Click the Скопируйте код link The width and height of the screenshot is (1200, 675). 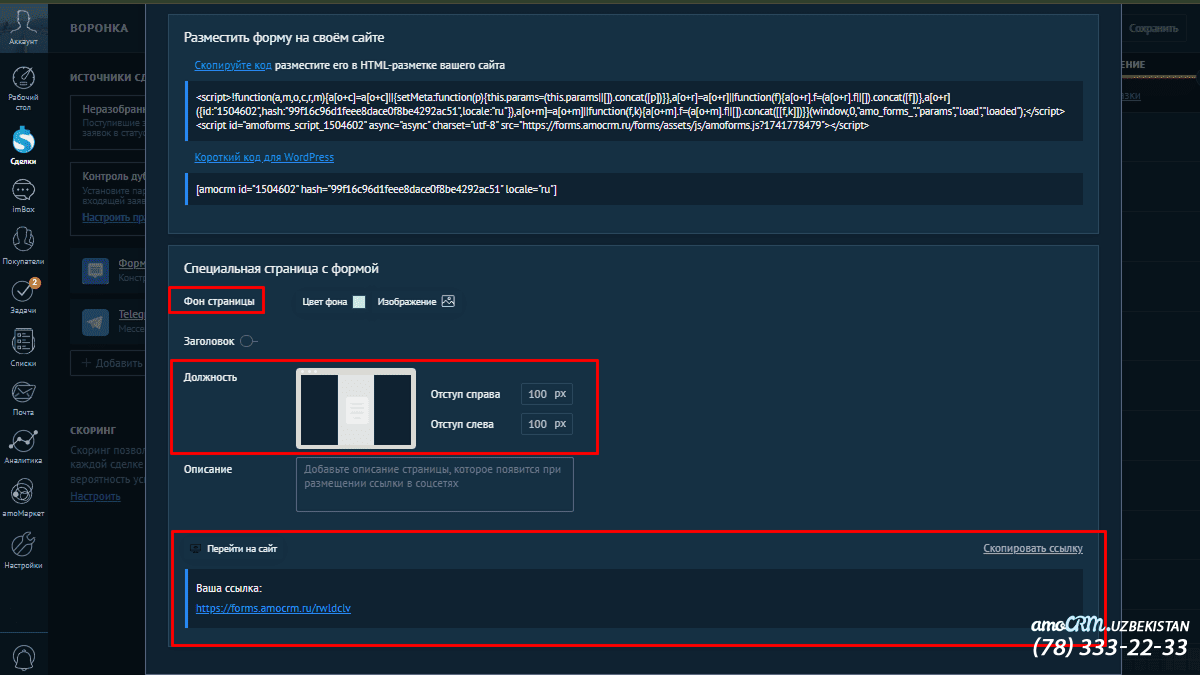(233, 65)
